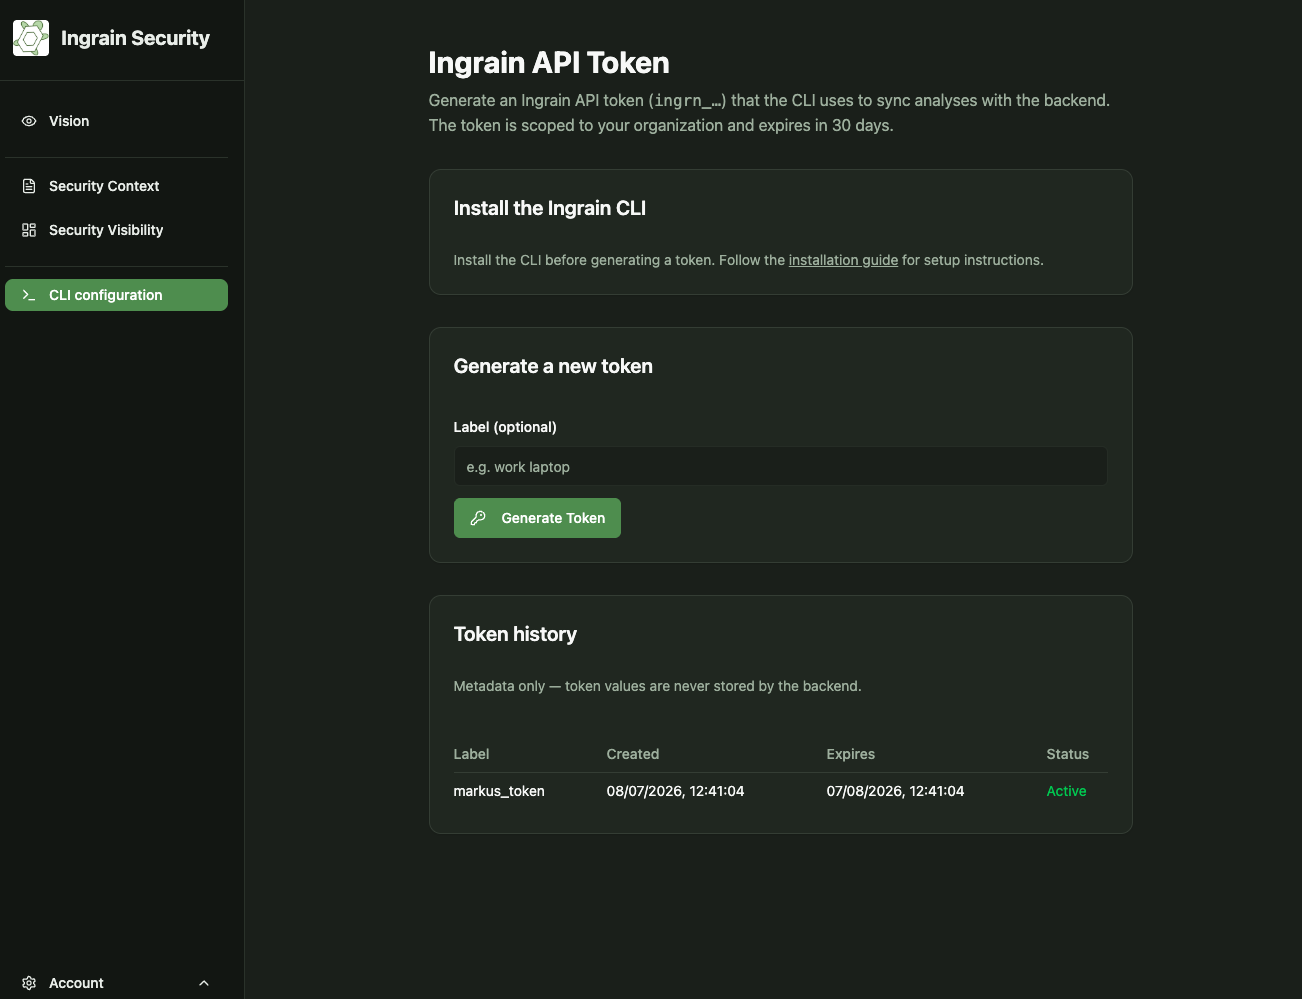
Task: Click the Label column header
Action: [x=471, y=754]
